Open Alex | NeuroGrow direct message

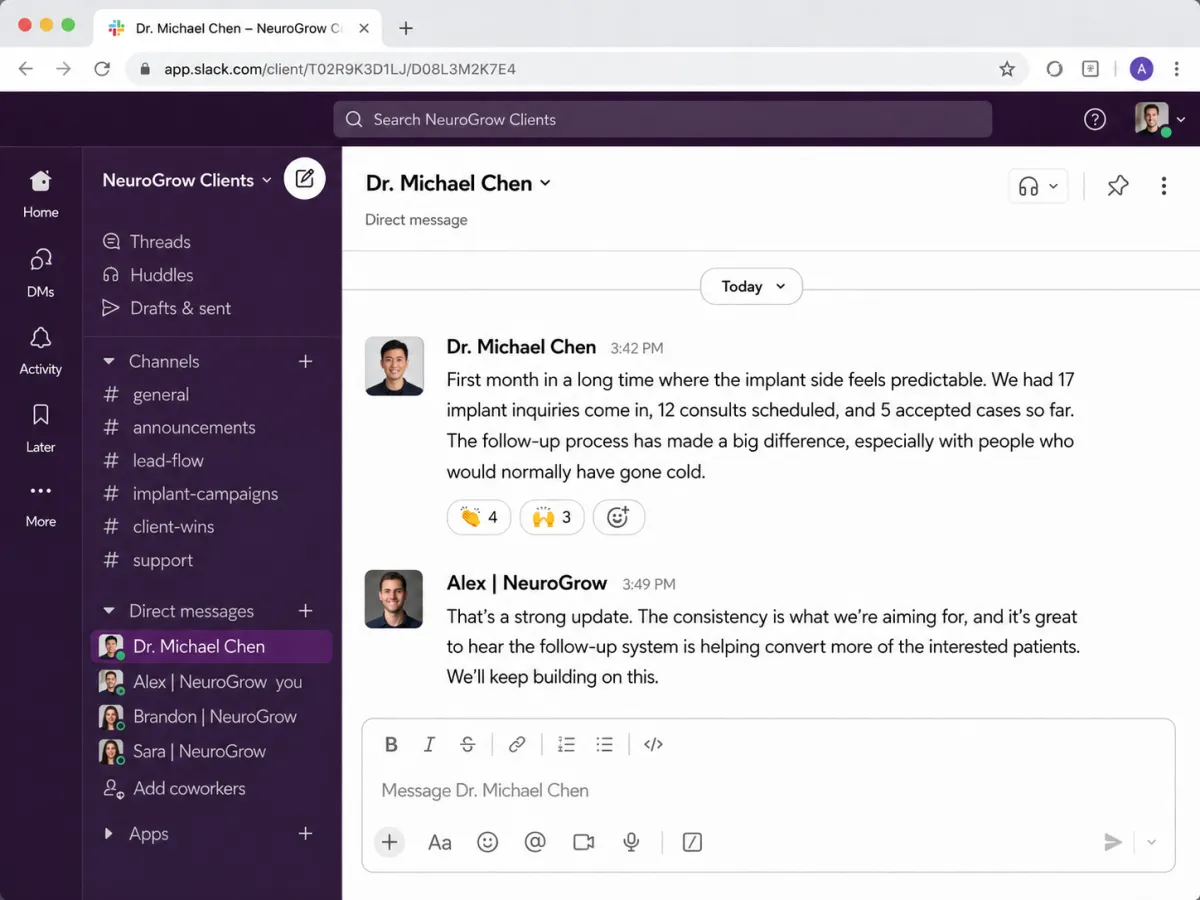pyautogui.click(x=211, y=682)
